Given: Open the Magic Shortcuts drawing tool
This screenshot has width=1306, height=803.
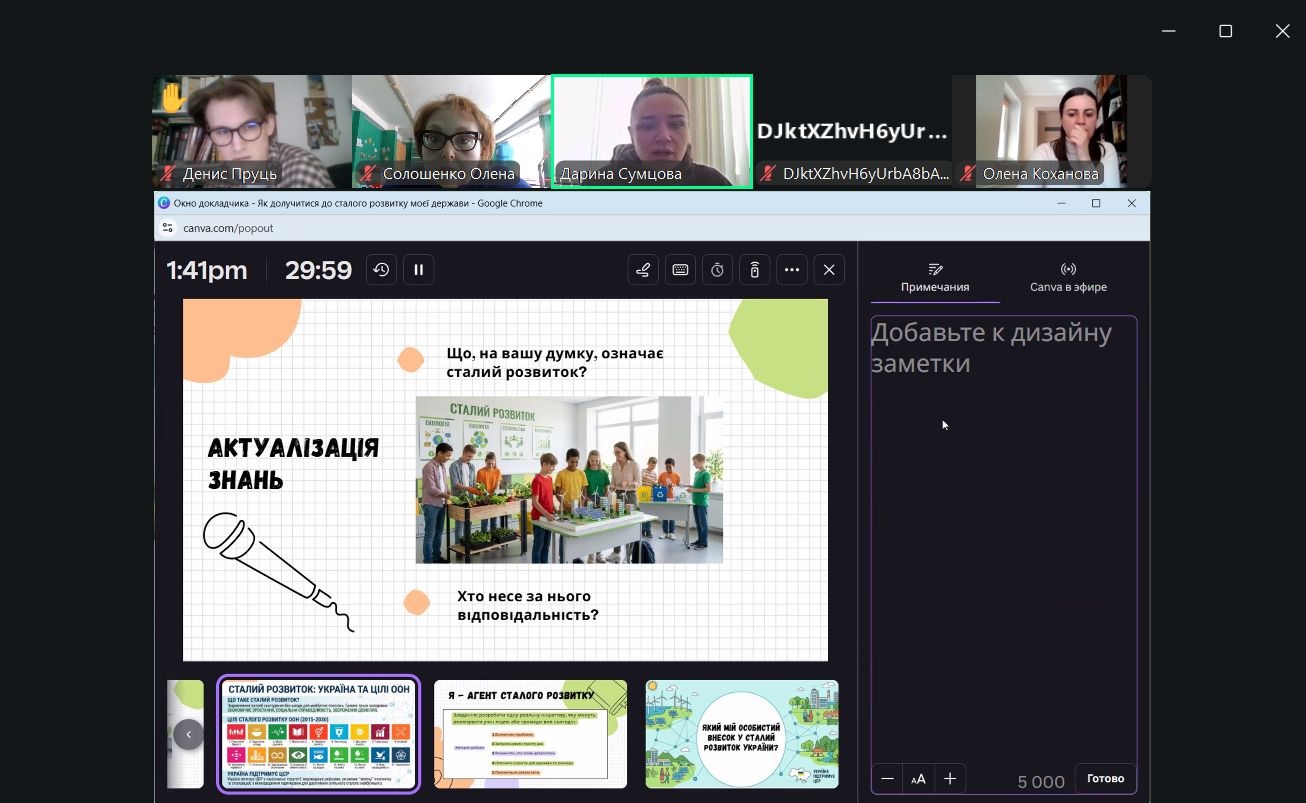Looking at the screenshot, I should [x=643, y=270].
